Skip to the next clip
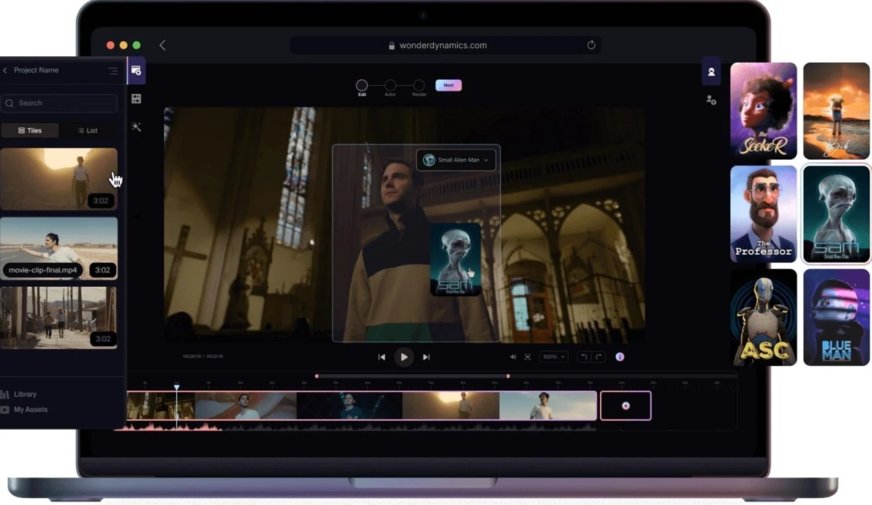The image size is (872, 505). click(426, 357)
